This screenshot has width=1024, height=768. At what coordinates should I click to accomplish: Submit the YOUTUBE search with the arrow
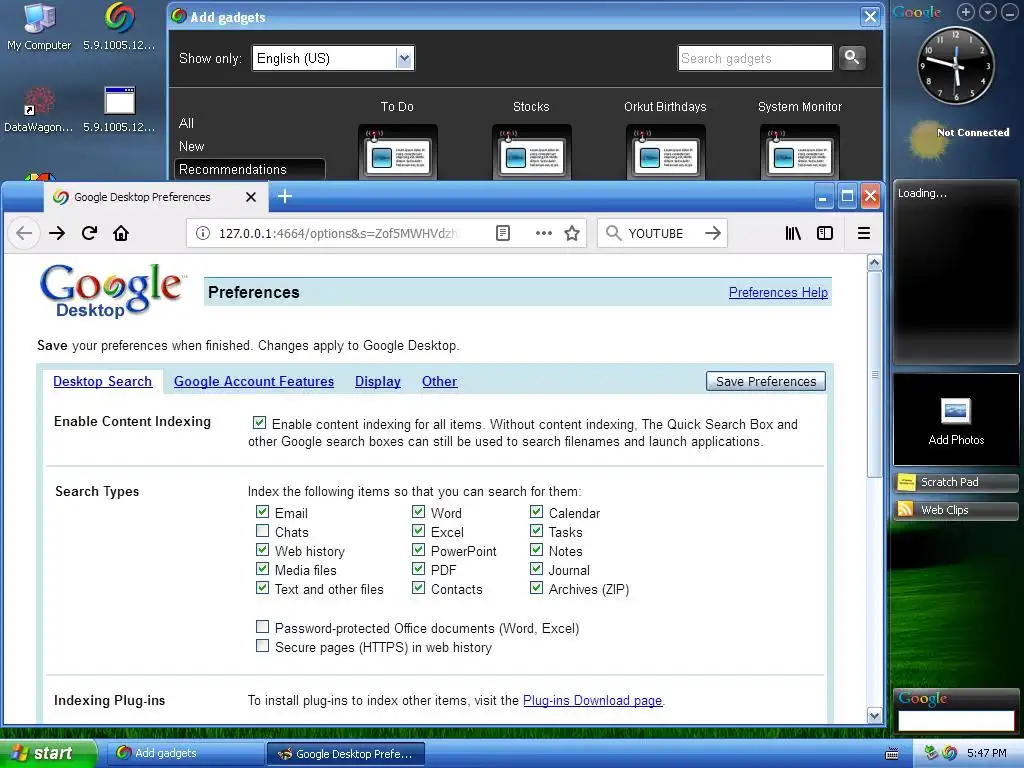(x=713, y=232)
